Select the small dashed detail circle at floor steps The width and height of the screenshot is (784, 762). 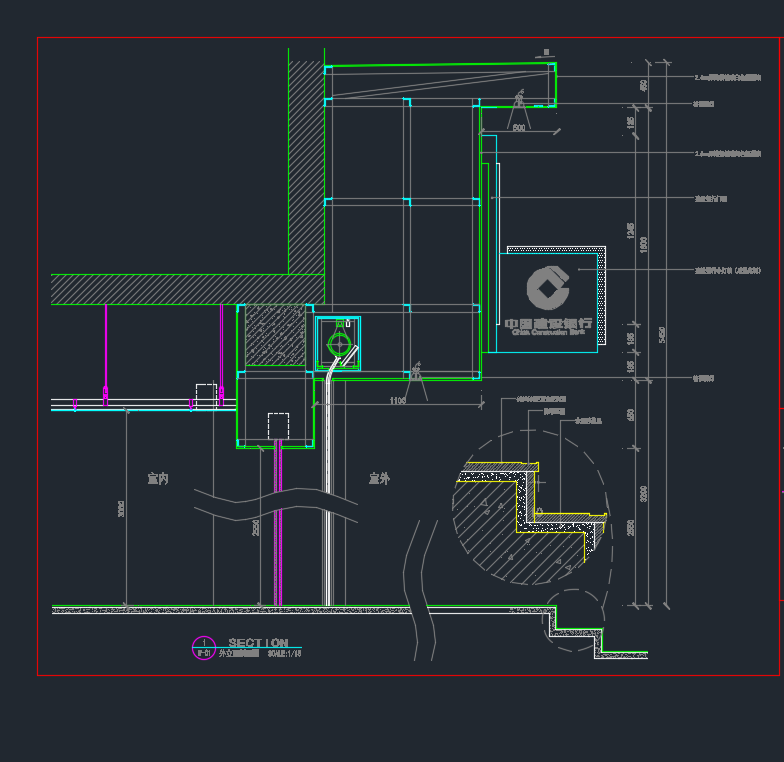click(x=574, y=620)
